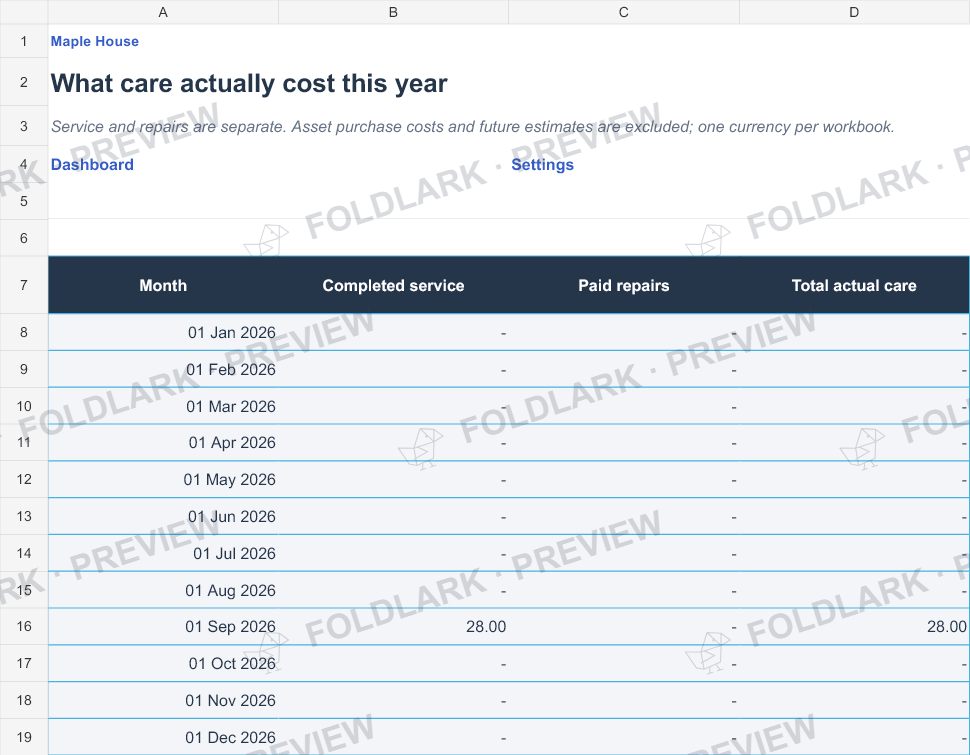Viewport: 970px width, 755px height.
Task: Select the '01 Feb 2026' cell
Action: tap(163, 369)
